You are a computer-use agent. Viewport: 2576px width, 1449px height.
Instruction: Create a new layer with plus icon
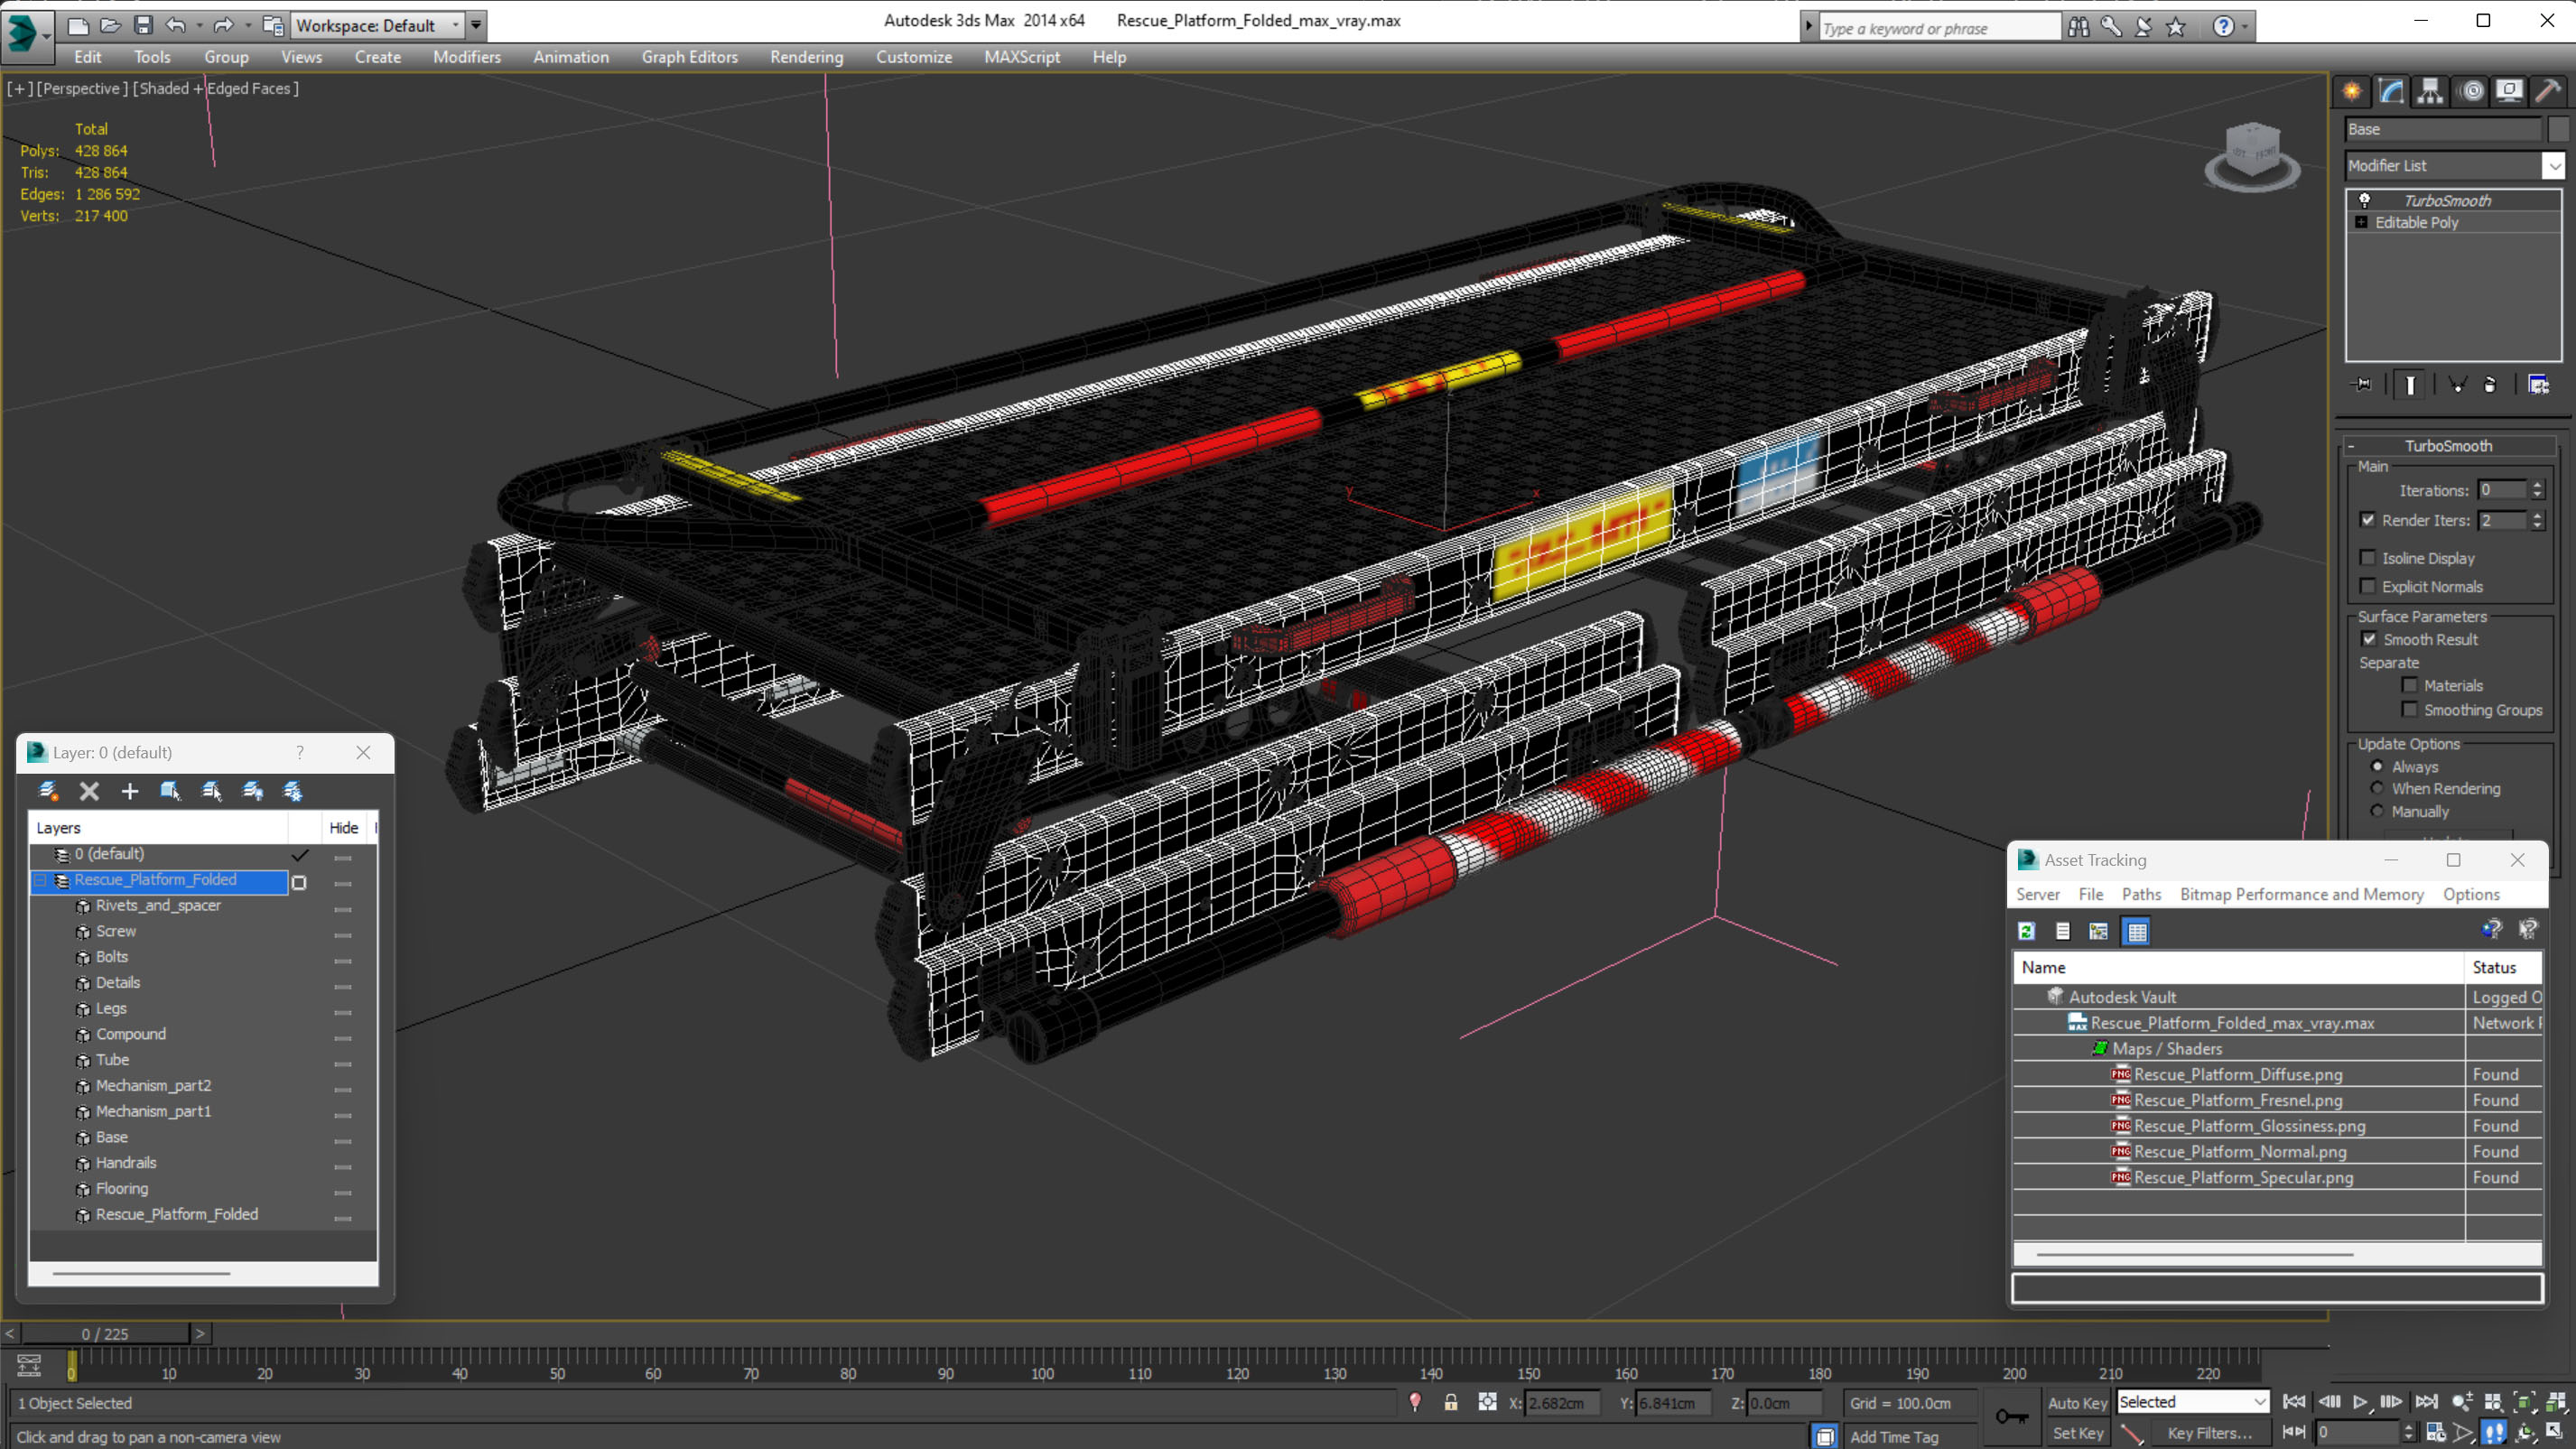130,791
